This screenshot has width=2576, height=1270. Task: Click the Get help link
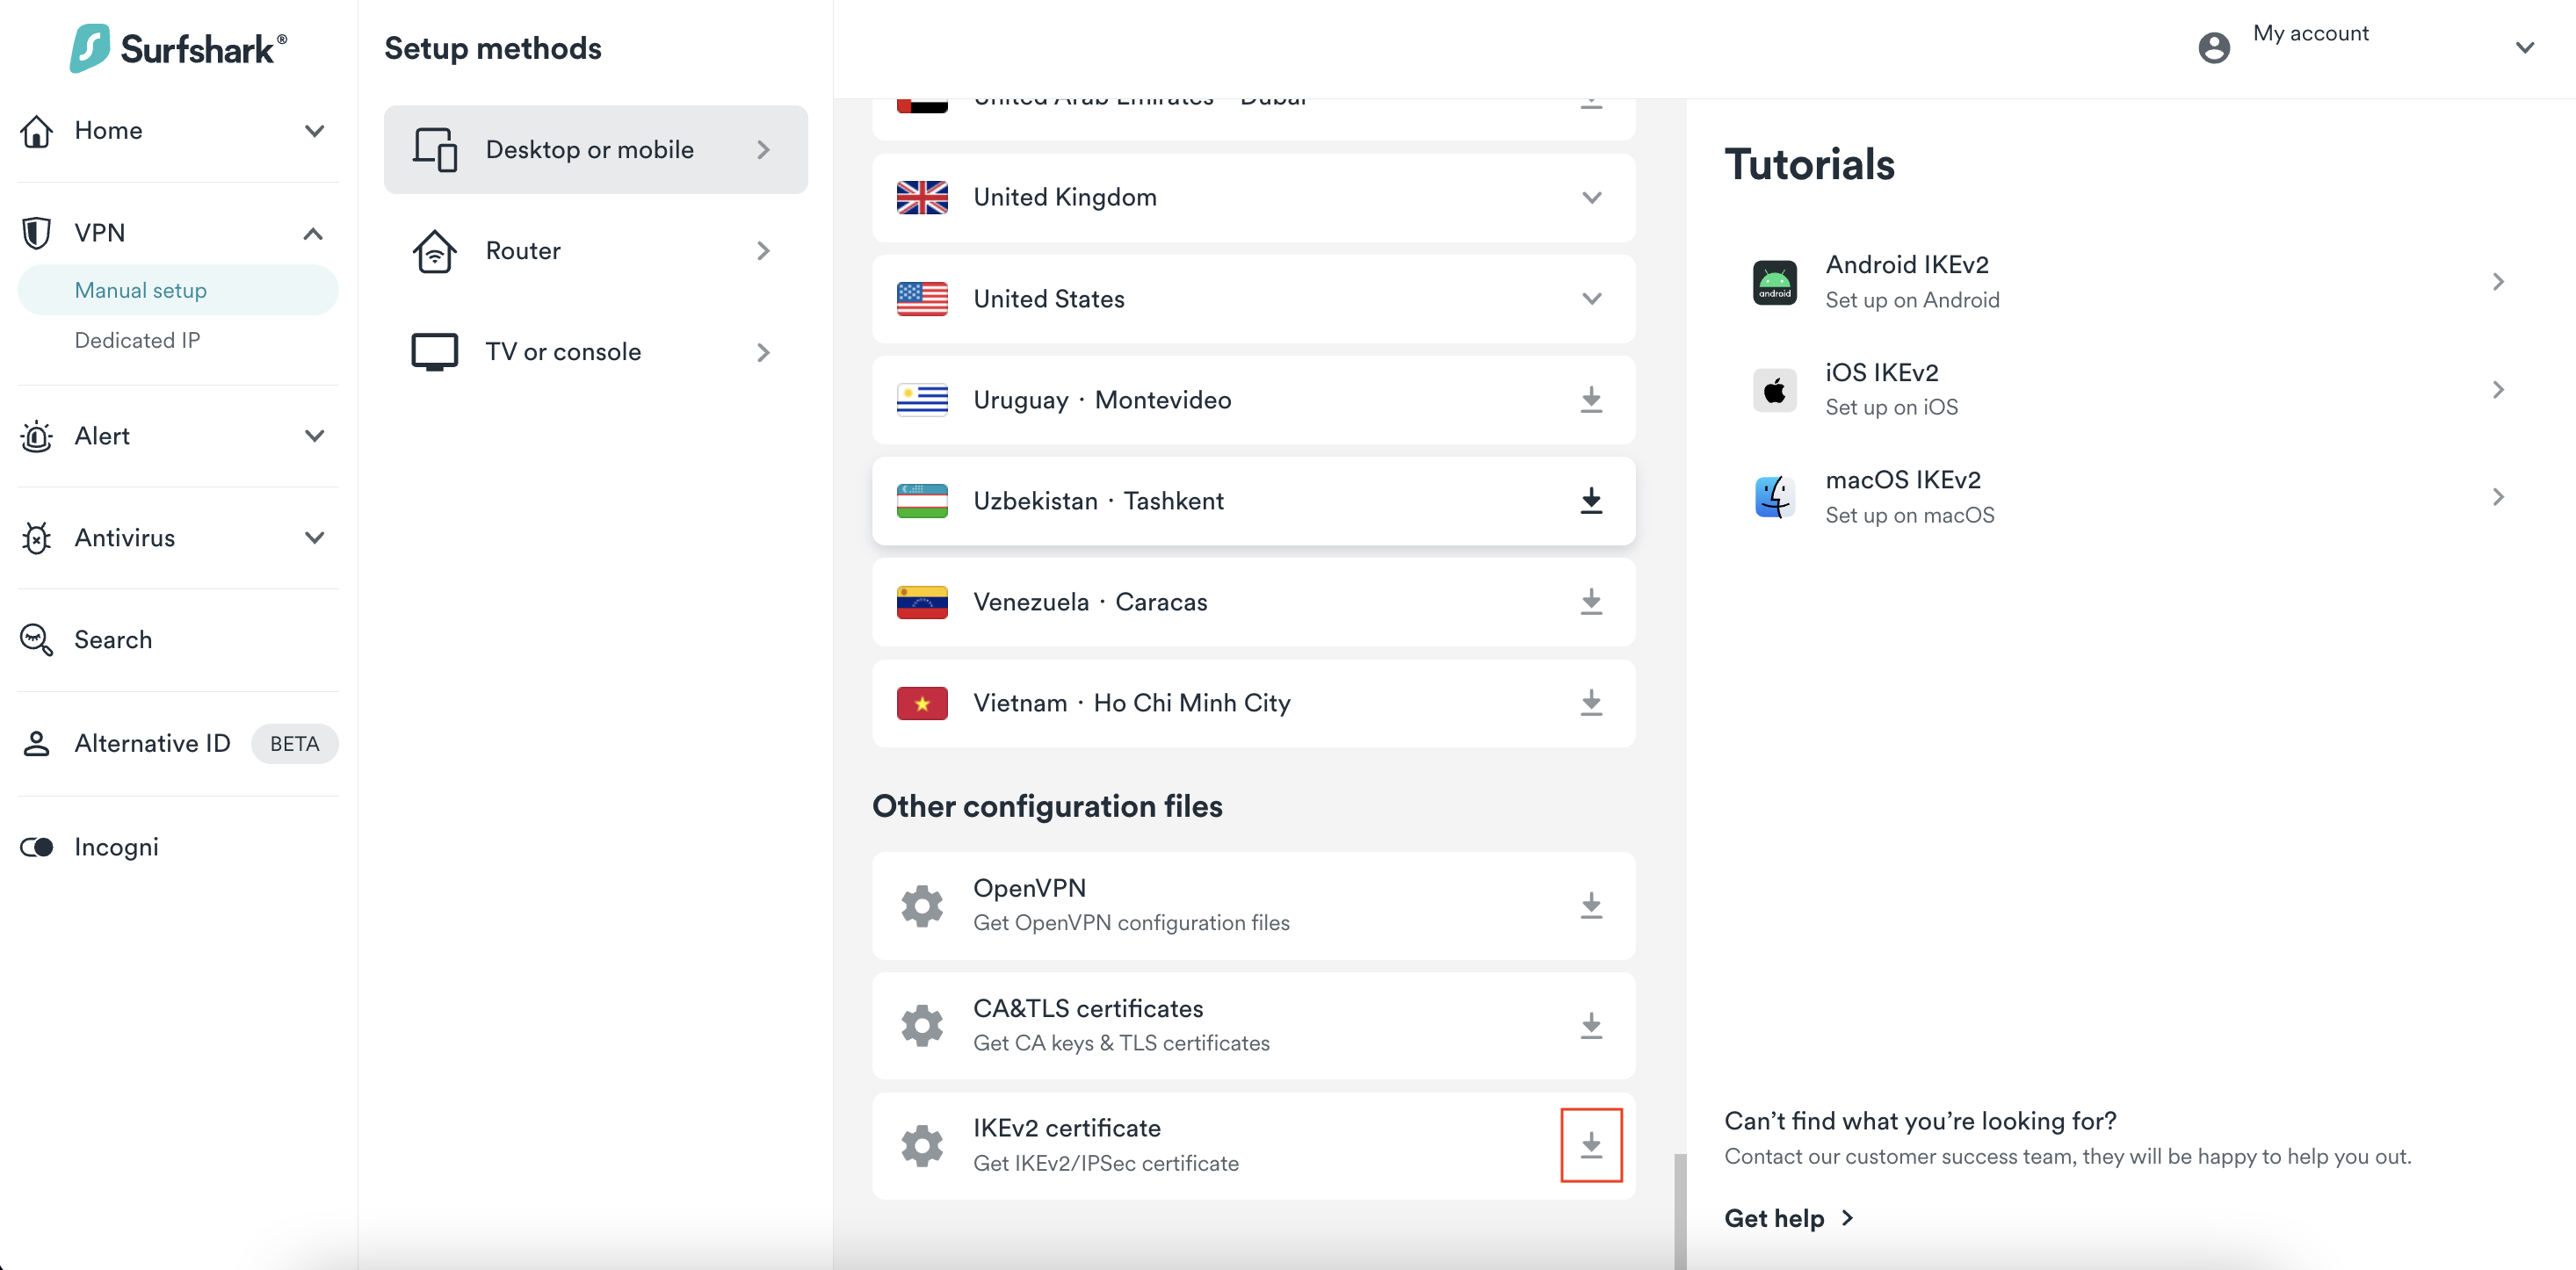coord(1788,1218)
